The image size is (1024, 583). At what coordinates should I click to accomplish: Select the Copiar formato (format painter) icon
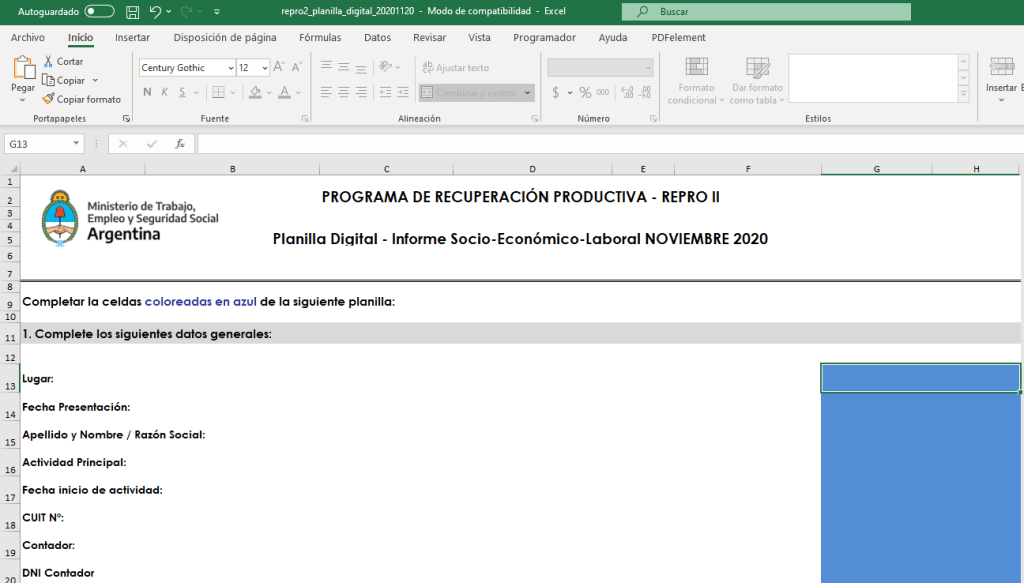point(48,98)
